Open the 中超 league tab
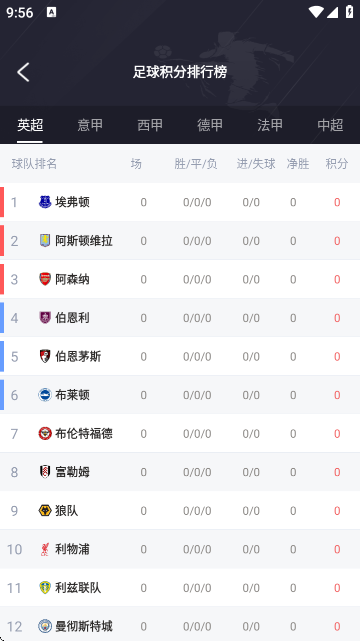Screen dimensions: 360x641 click(330, 125)
